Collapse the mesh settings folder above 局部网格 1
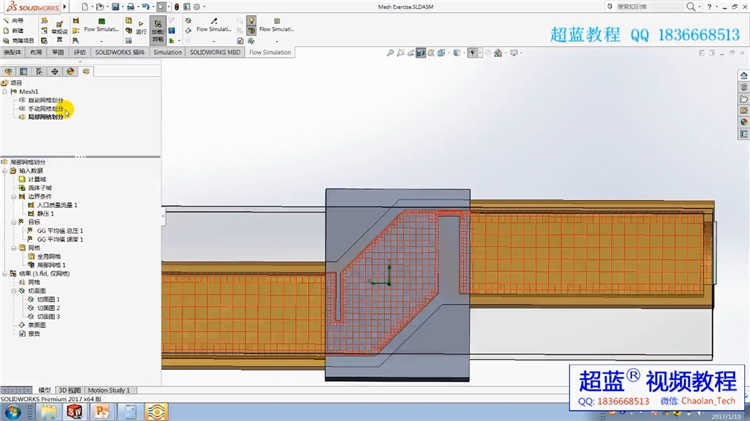Image resolution: width=750 pixels, height=421 pixels. click(x=13, y=248)
